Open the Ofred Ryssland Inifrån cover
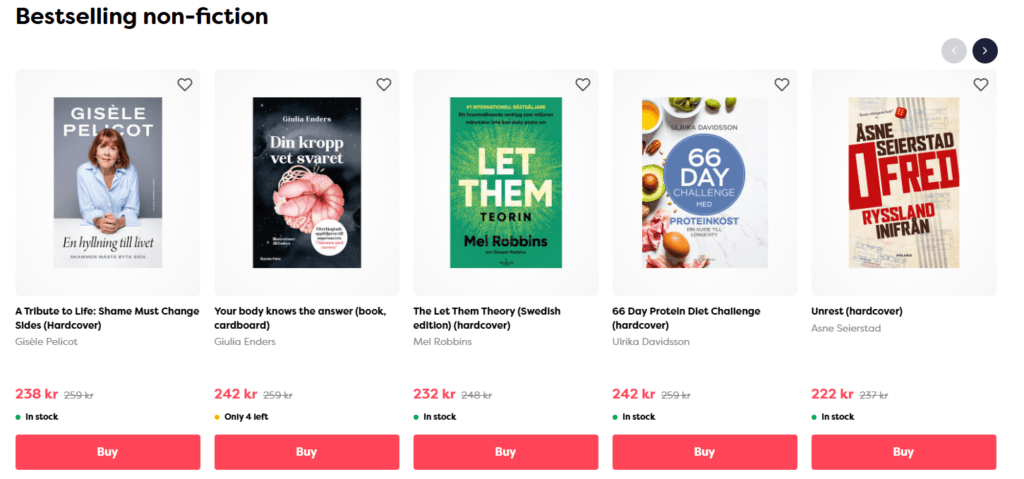Image resolution: width=1024 pixels, height=479 pixels. click(x=904, y=182)
